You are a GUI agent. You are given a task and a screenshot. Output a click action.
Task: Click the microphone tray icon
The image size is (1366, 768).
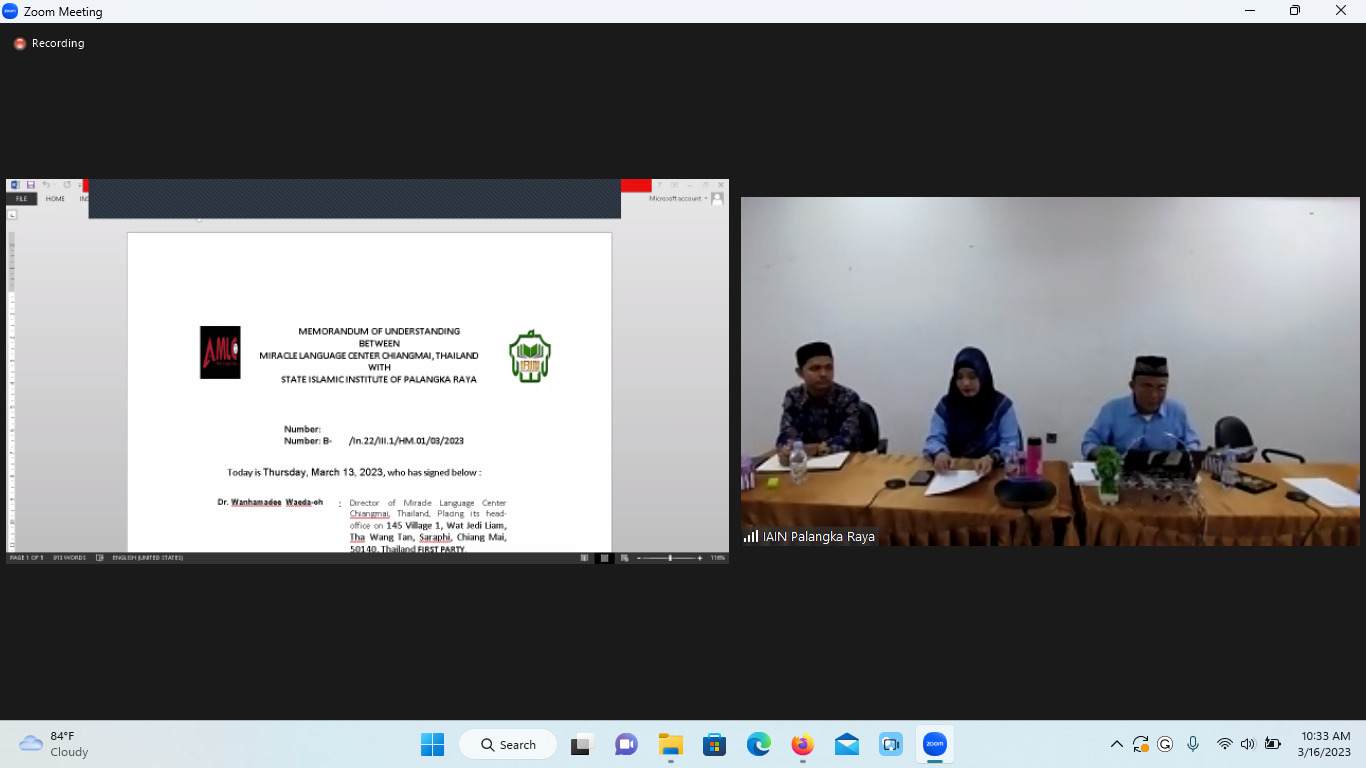1193,744
